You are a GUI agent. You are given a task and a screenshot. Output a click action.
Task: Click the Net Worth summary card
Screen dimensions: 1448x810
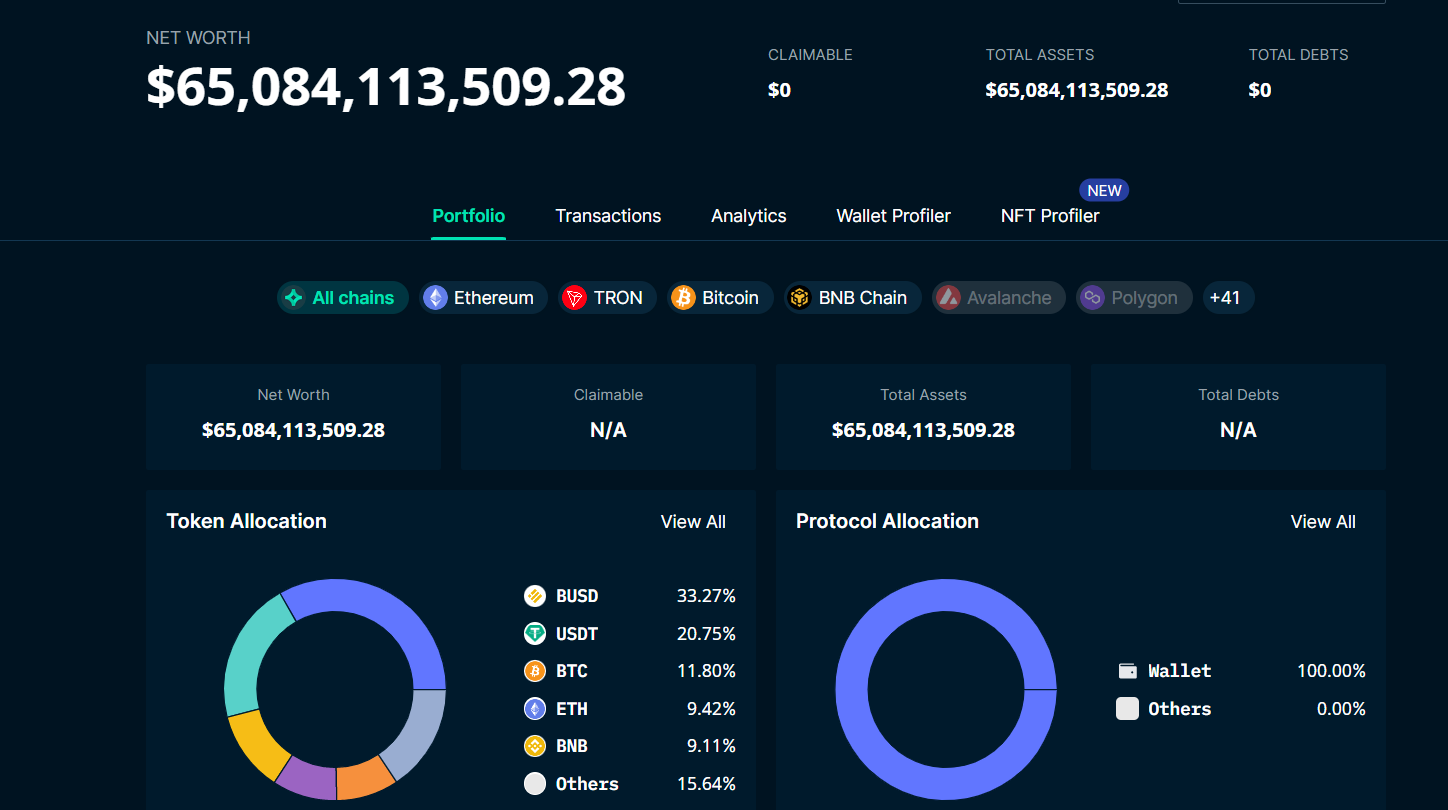pyautogui.click(x=293, y=417)
